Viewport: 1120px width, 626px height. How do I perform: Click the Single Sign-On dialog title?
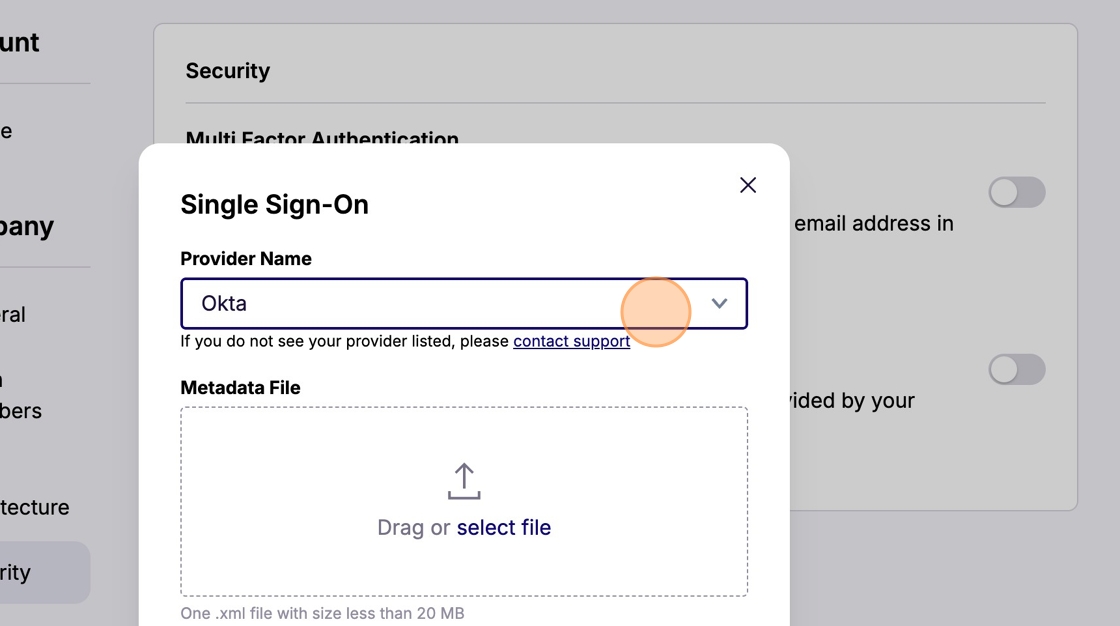click(x=274, y=204)
